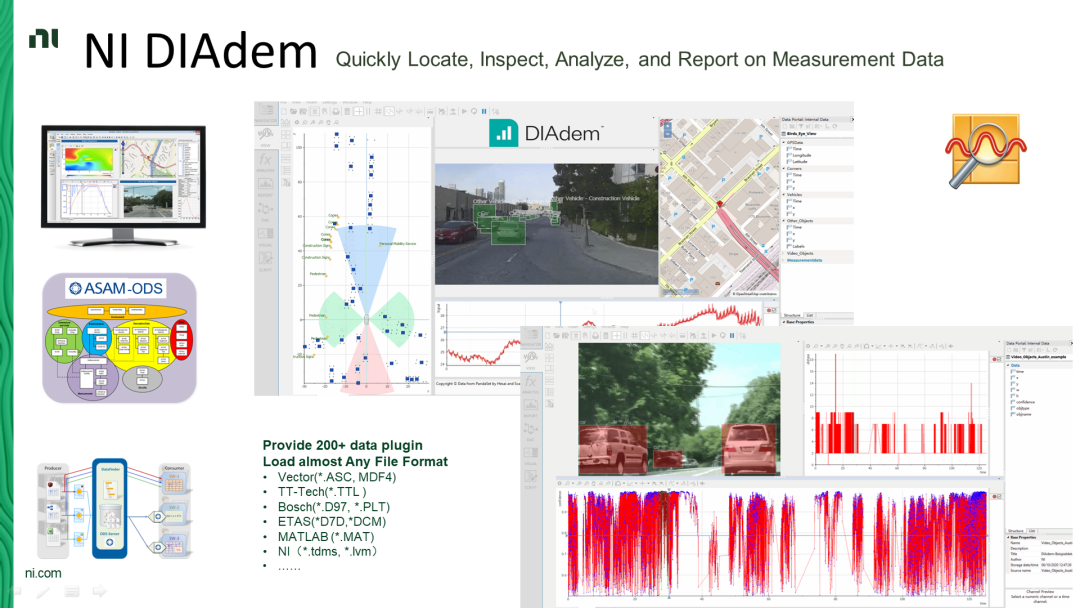The image size is (1080, 608).
Task: Select the objtype channel in lower Data Portal
Action: click(1021, 408)
